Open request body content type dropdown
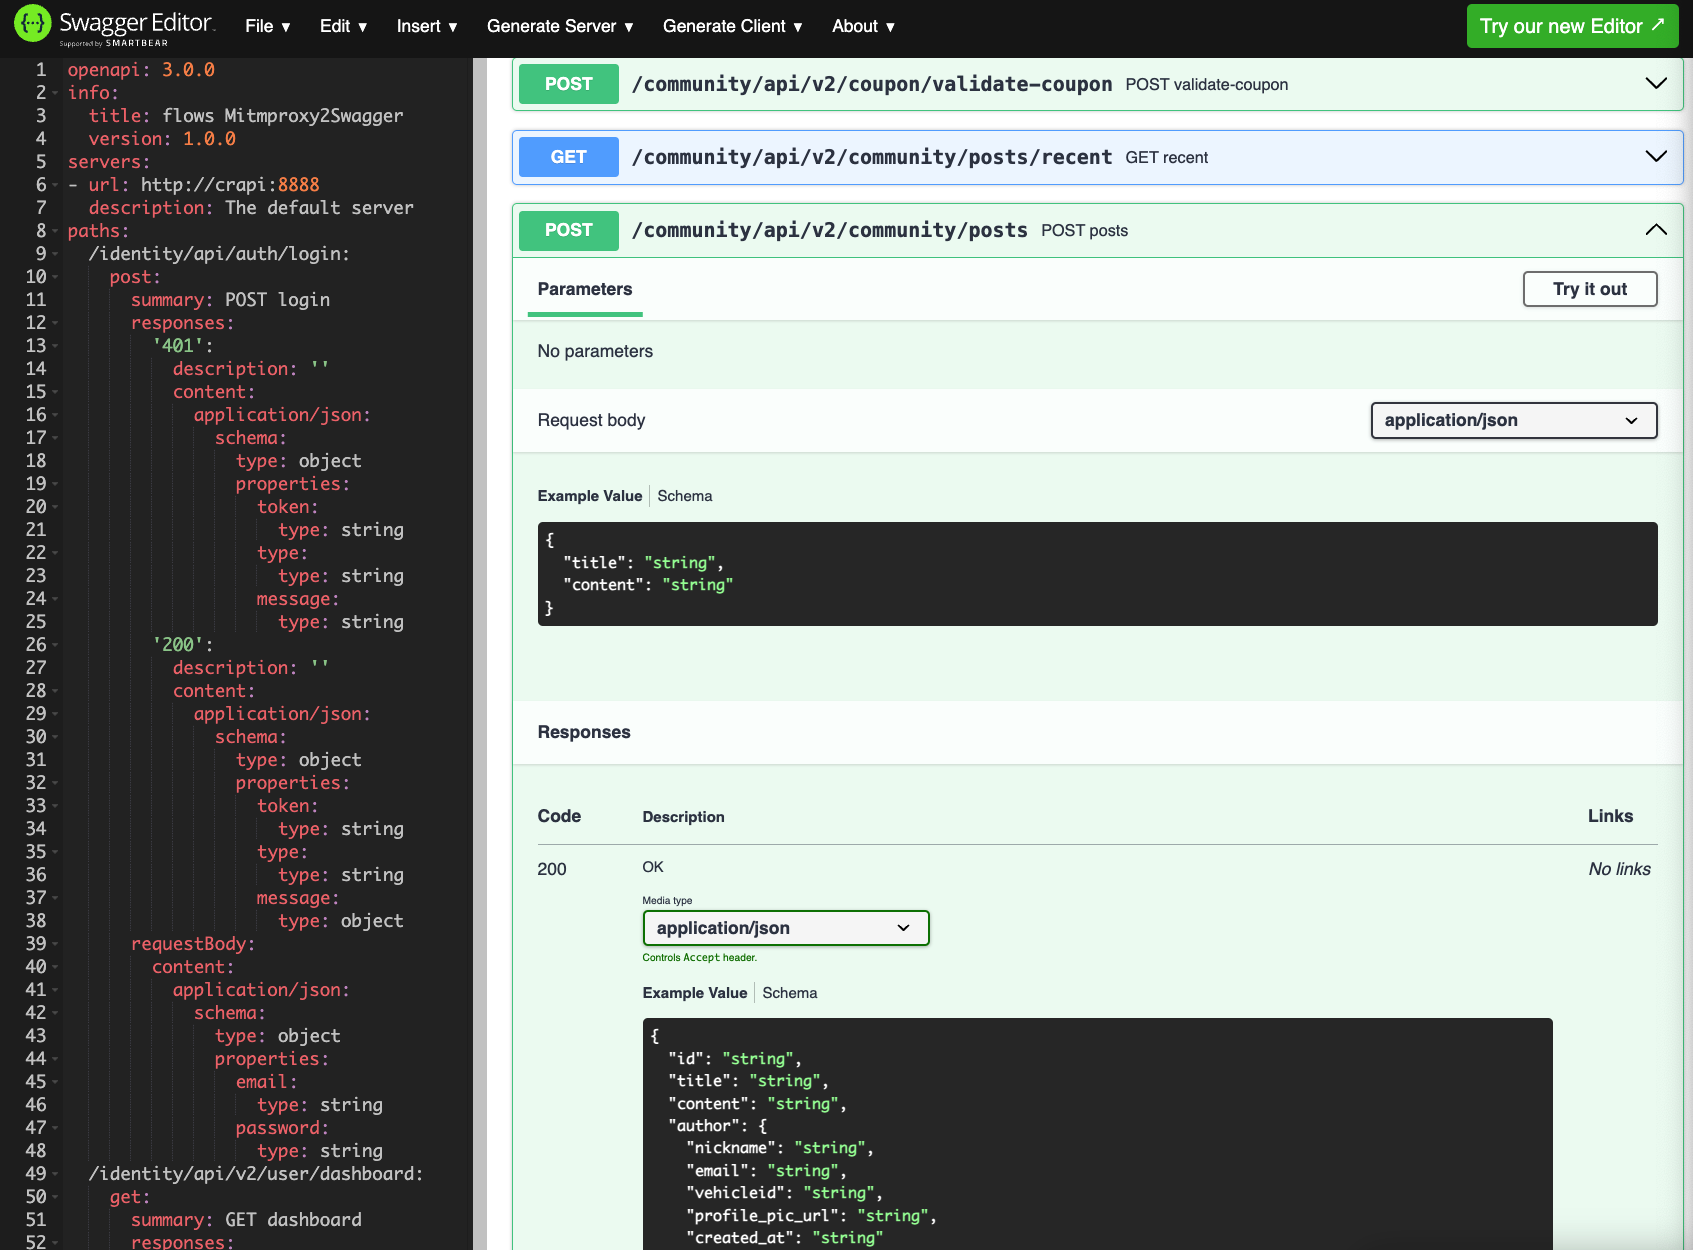The width and height of the screenshot is (1693, 1250). (1513, 421)
